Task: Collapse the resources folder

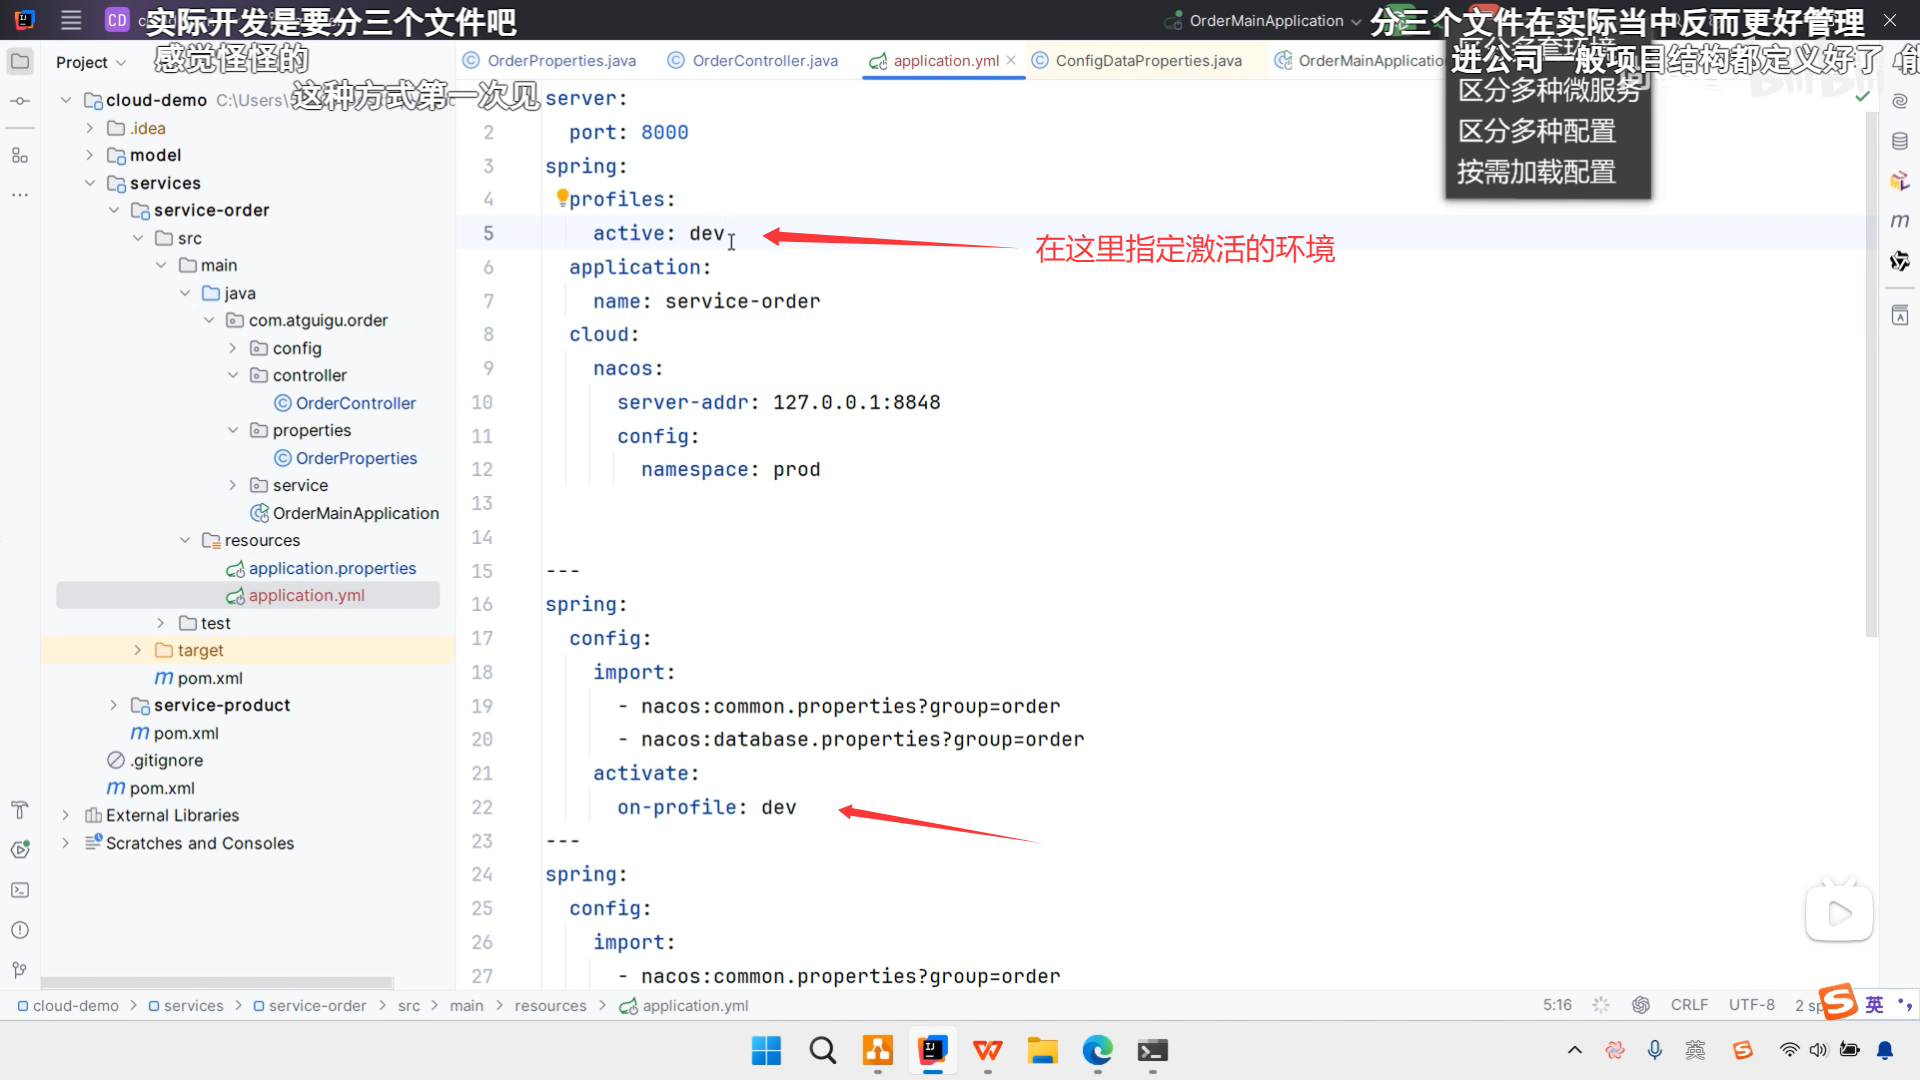Action: (x=185, y=540)
